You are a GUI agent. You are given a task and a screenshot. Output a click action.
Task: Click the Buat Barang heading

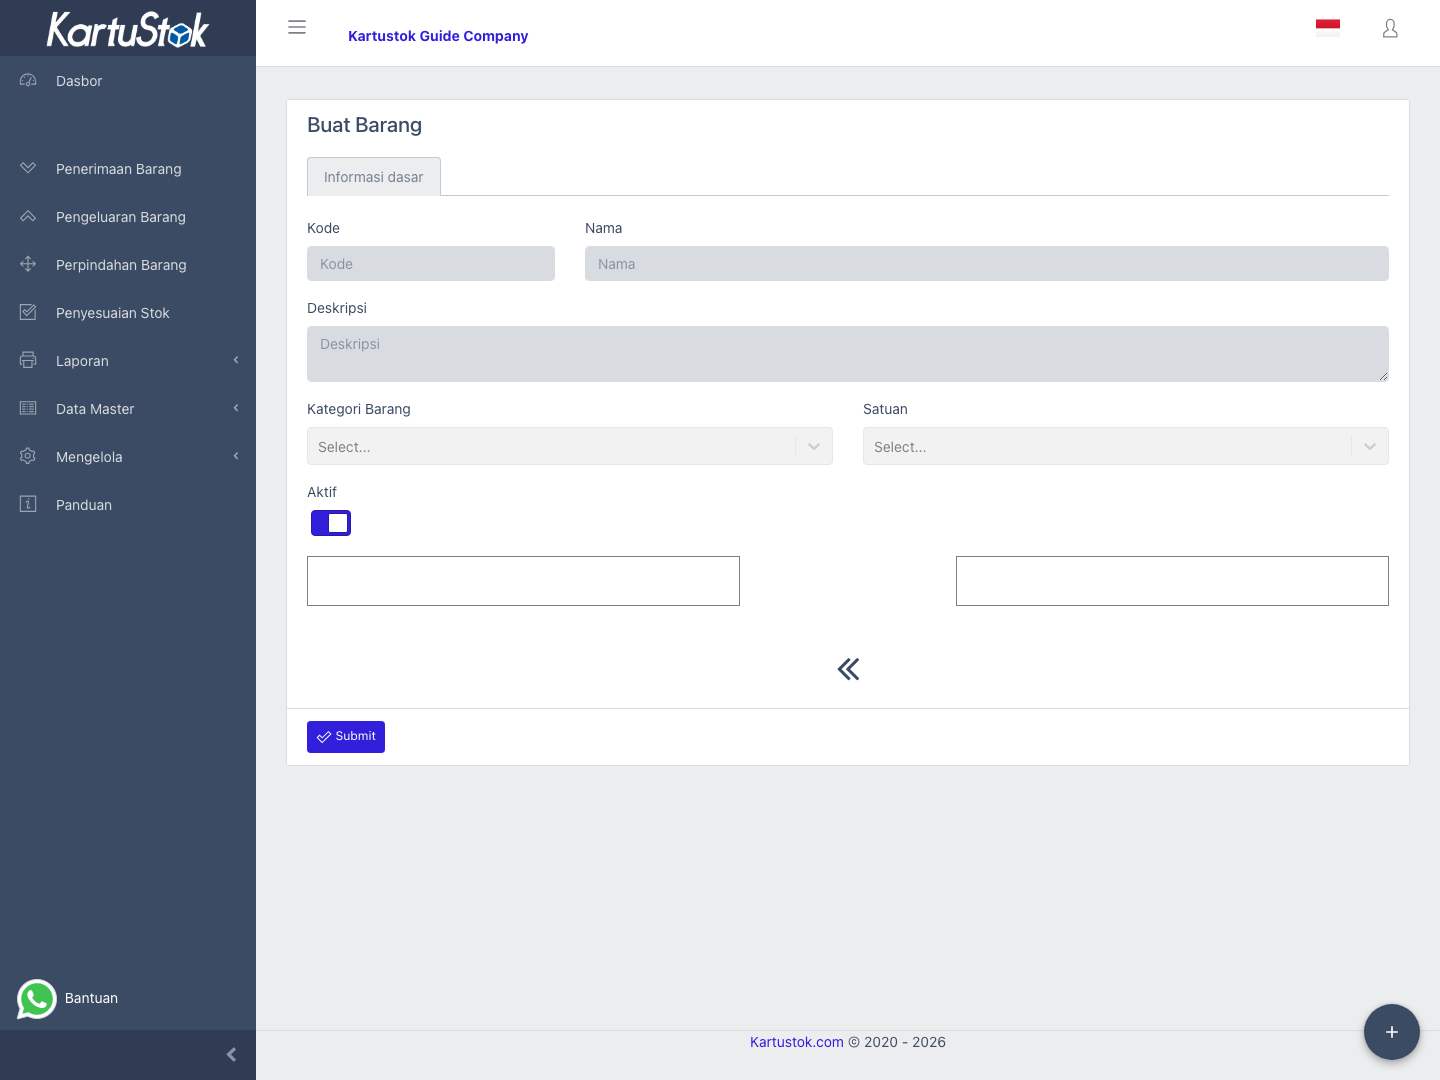click(x=365, y=125)
